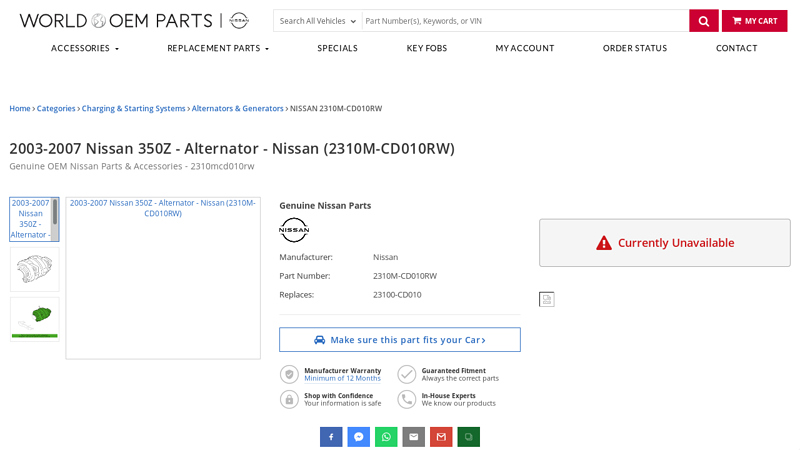The width and height of the screenshot is (800, 450).
Task: Select the green alternator diagram thumbnail
Action: click(34, 318)
